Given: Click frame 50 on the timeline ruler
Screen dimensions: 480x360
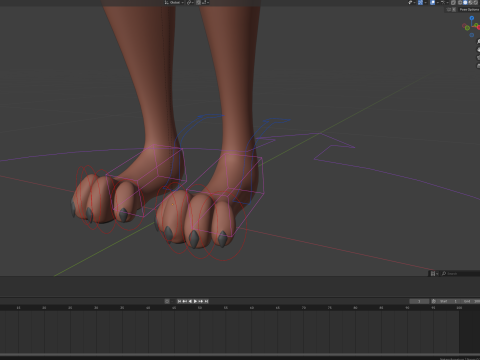Looking at the screenshot, I should click(x=200, y=308).
